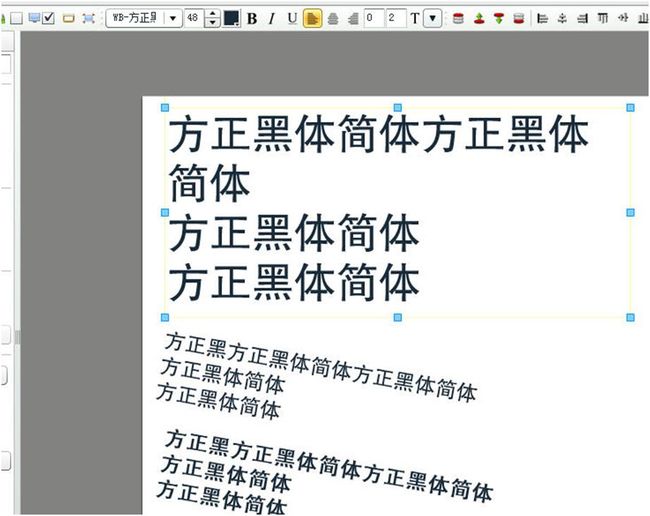The width and height of the screenshot is (650, 516).
Task: Select top-right handle of text box
Action: coord(631,108)
